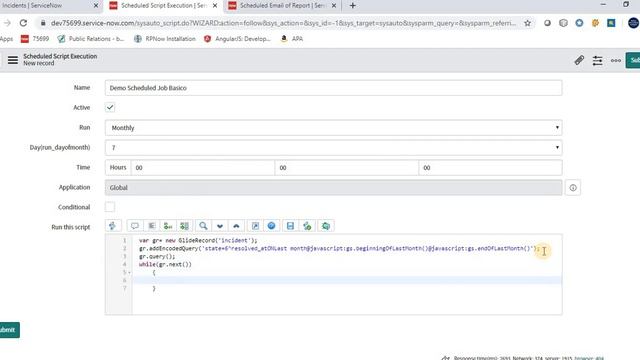640x360 pixels.
Task: Close the Incidents ServiceNow tab
Action: 96,6
